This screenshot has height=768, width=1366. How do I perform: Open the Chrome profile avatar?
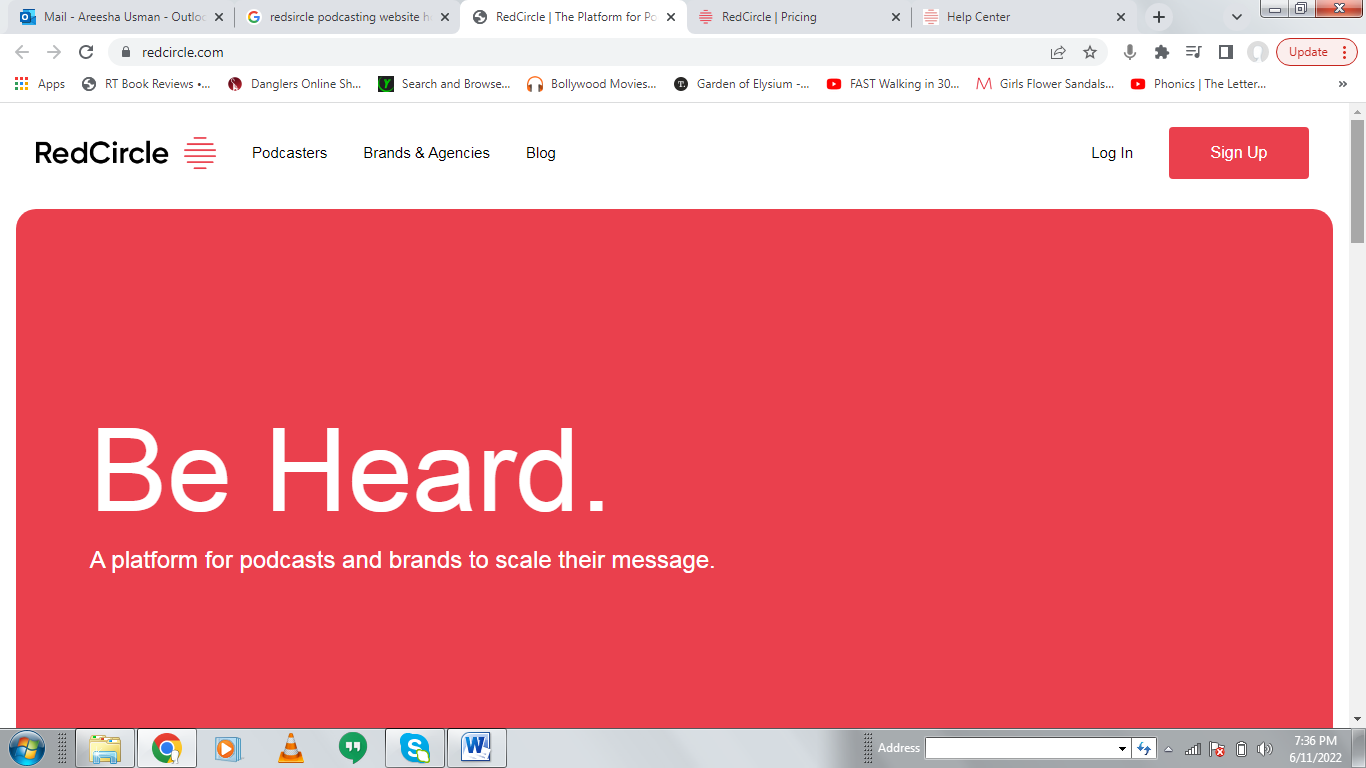coord(1258,52)
